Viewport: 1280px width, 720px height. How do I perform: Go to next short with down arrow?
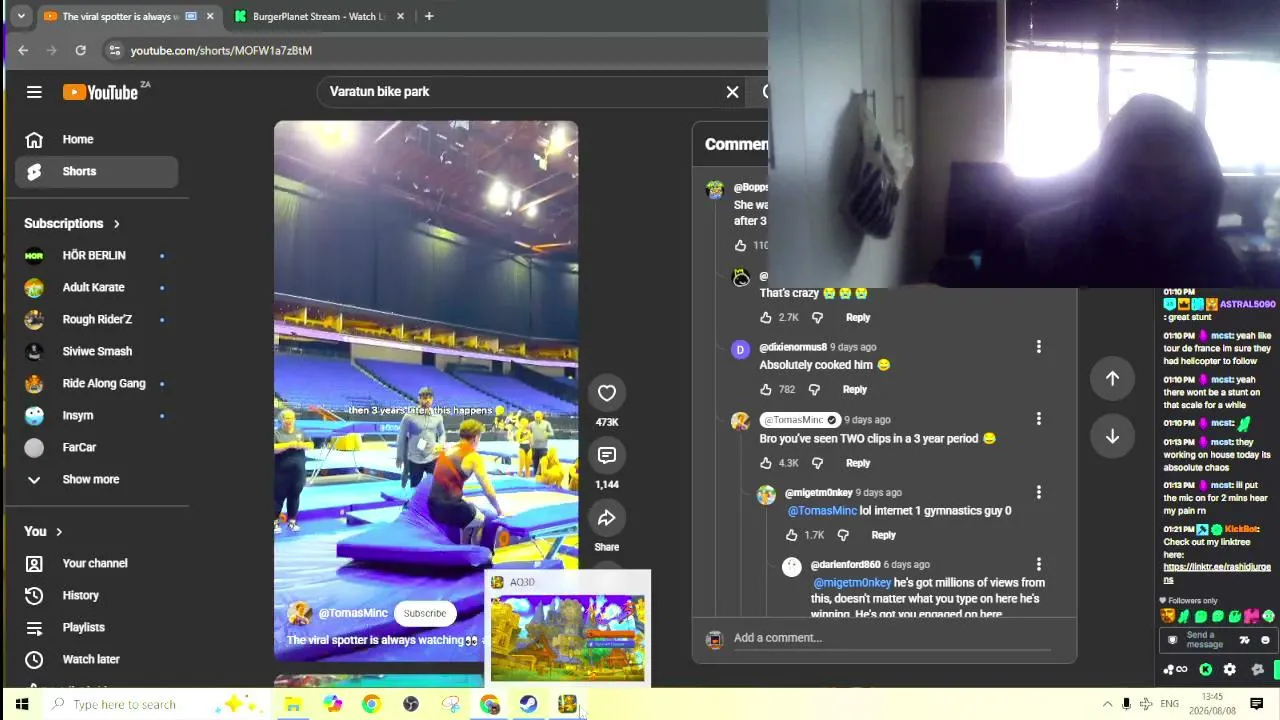pyautogui.click(x=1112, y=436)
